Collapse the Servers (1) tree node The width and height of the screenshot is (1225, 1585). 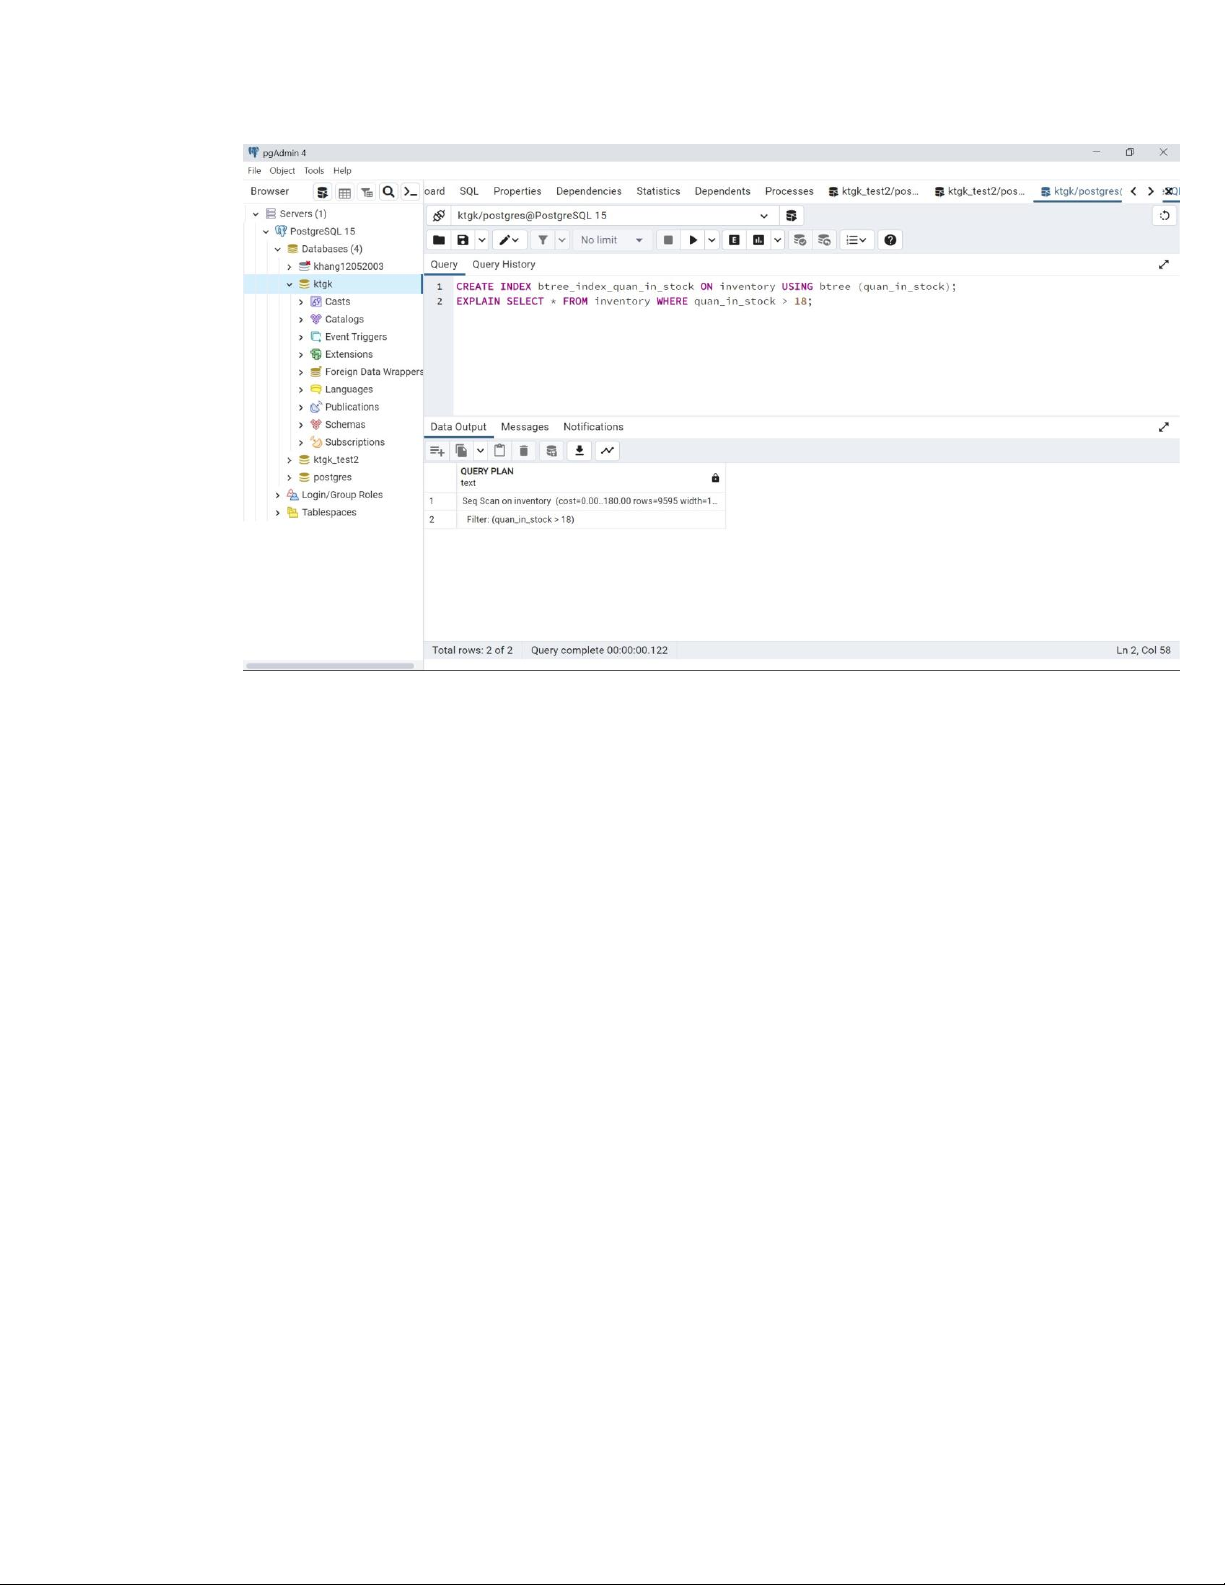click(x=256, y=214)
